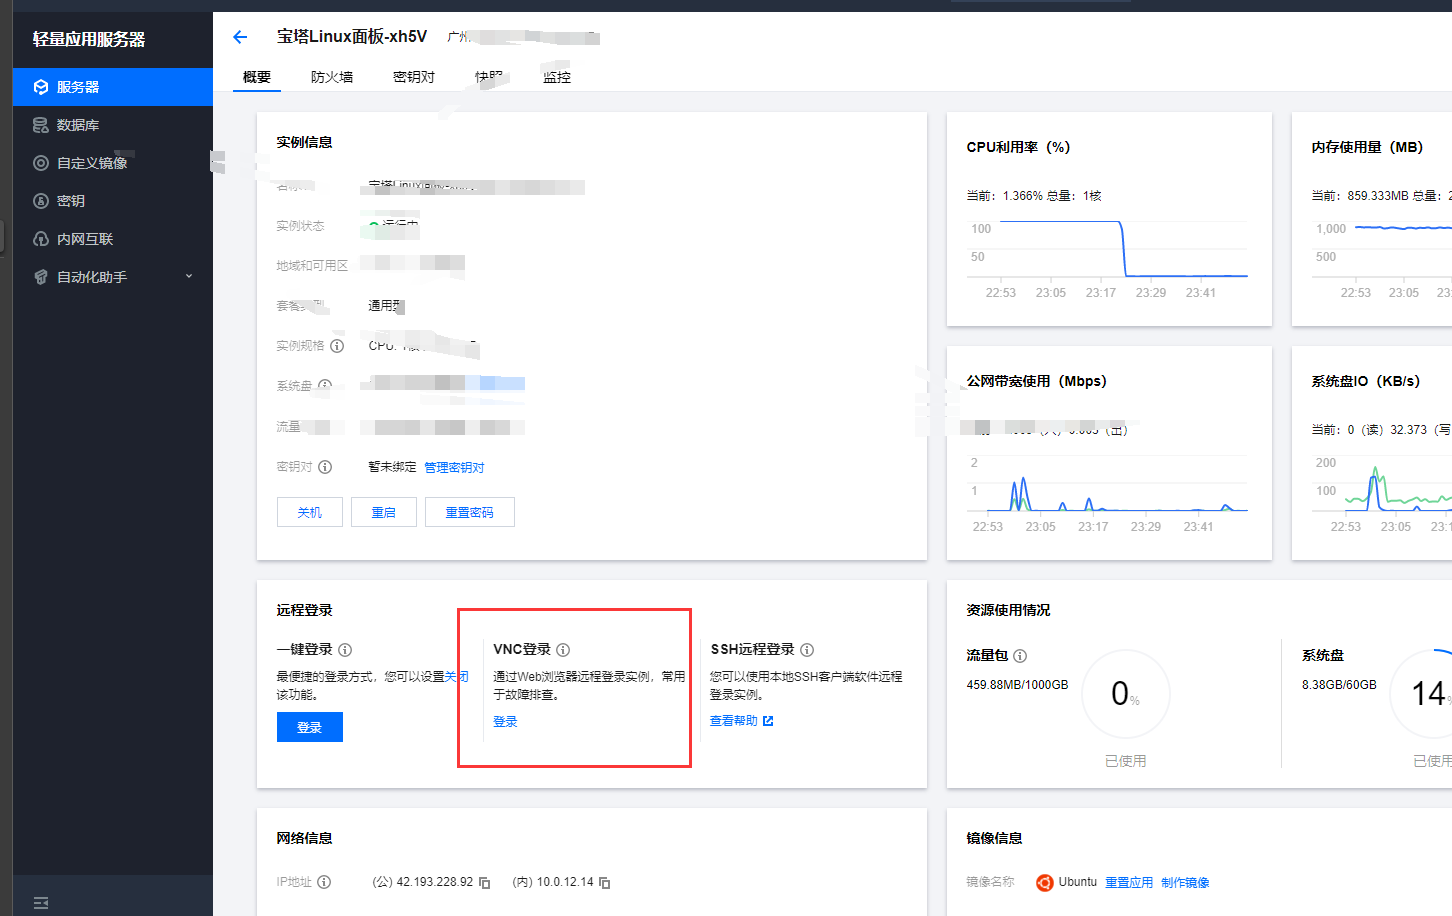Click the 内存使用量 (MB) chart heading

coord(1367,147)
